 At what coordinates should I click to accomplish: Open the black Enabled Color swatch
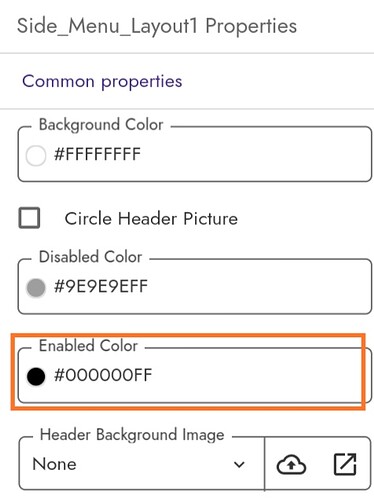(x=36, y=376)
